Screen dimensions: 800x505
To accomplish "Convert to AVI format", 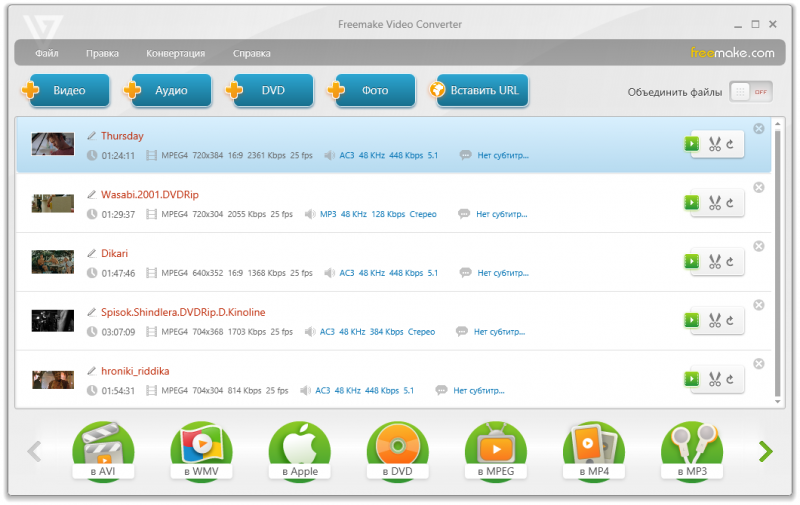I will [103, 451].
